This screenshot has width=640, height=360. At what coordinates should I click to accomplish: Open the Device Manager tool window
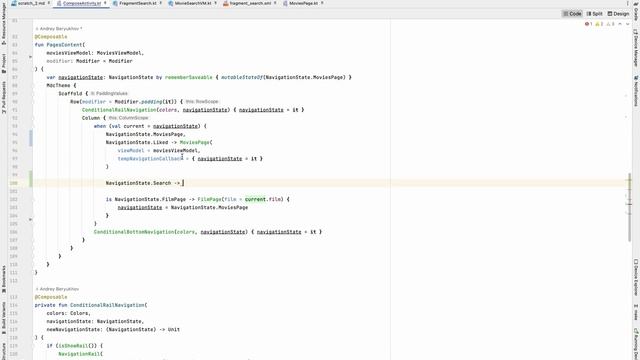point(636,48)
